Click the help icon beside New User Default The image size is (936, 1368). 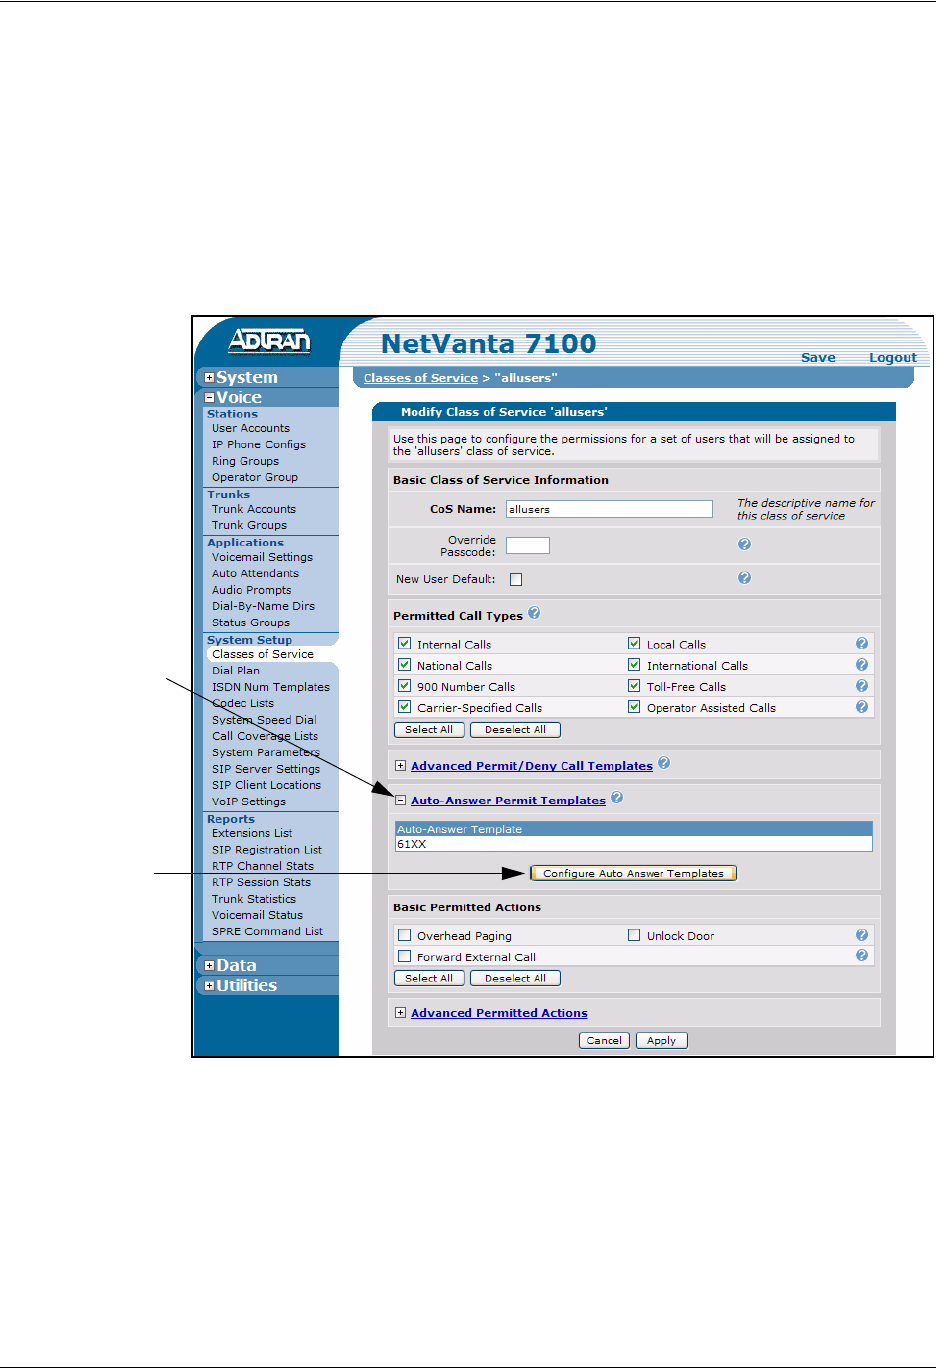pyautogui.click(x=744, y=578)
